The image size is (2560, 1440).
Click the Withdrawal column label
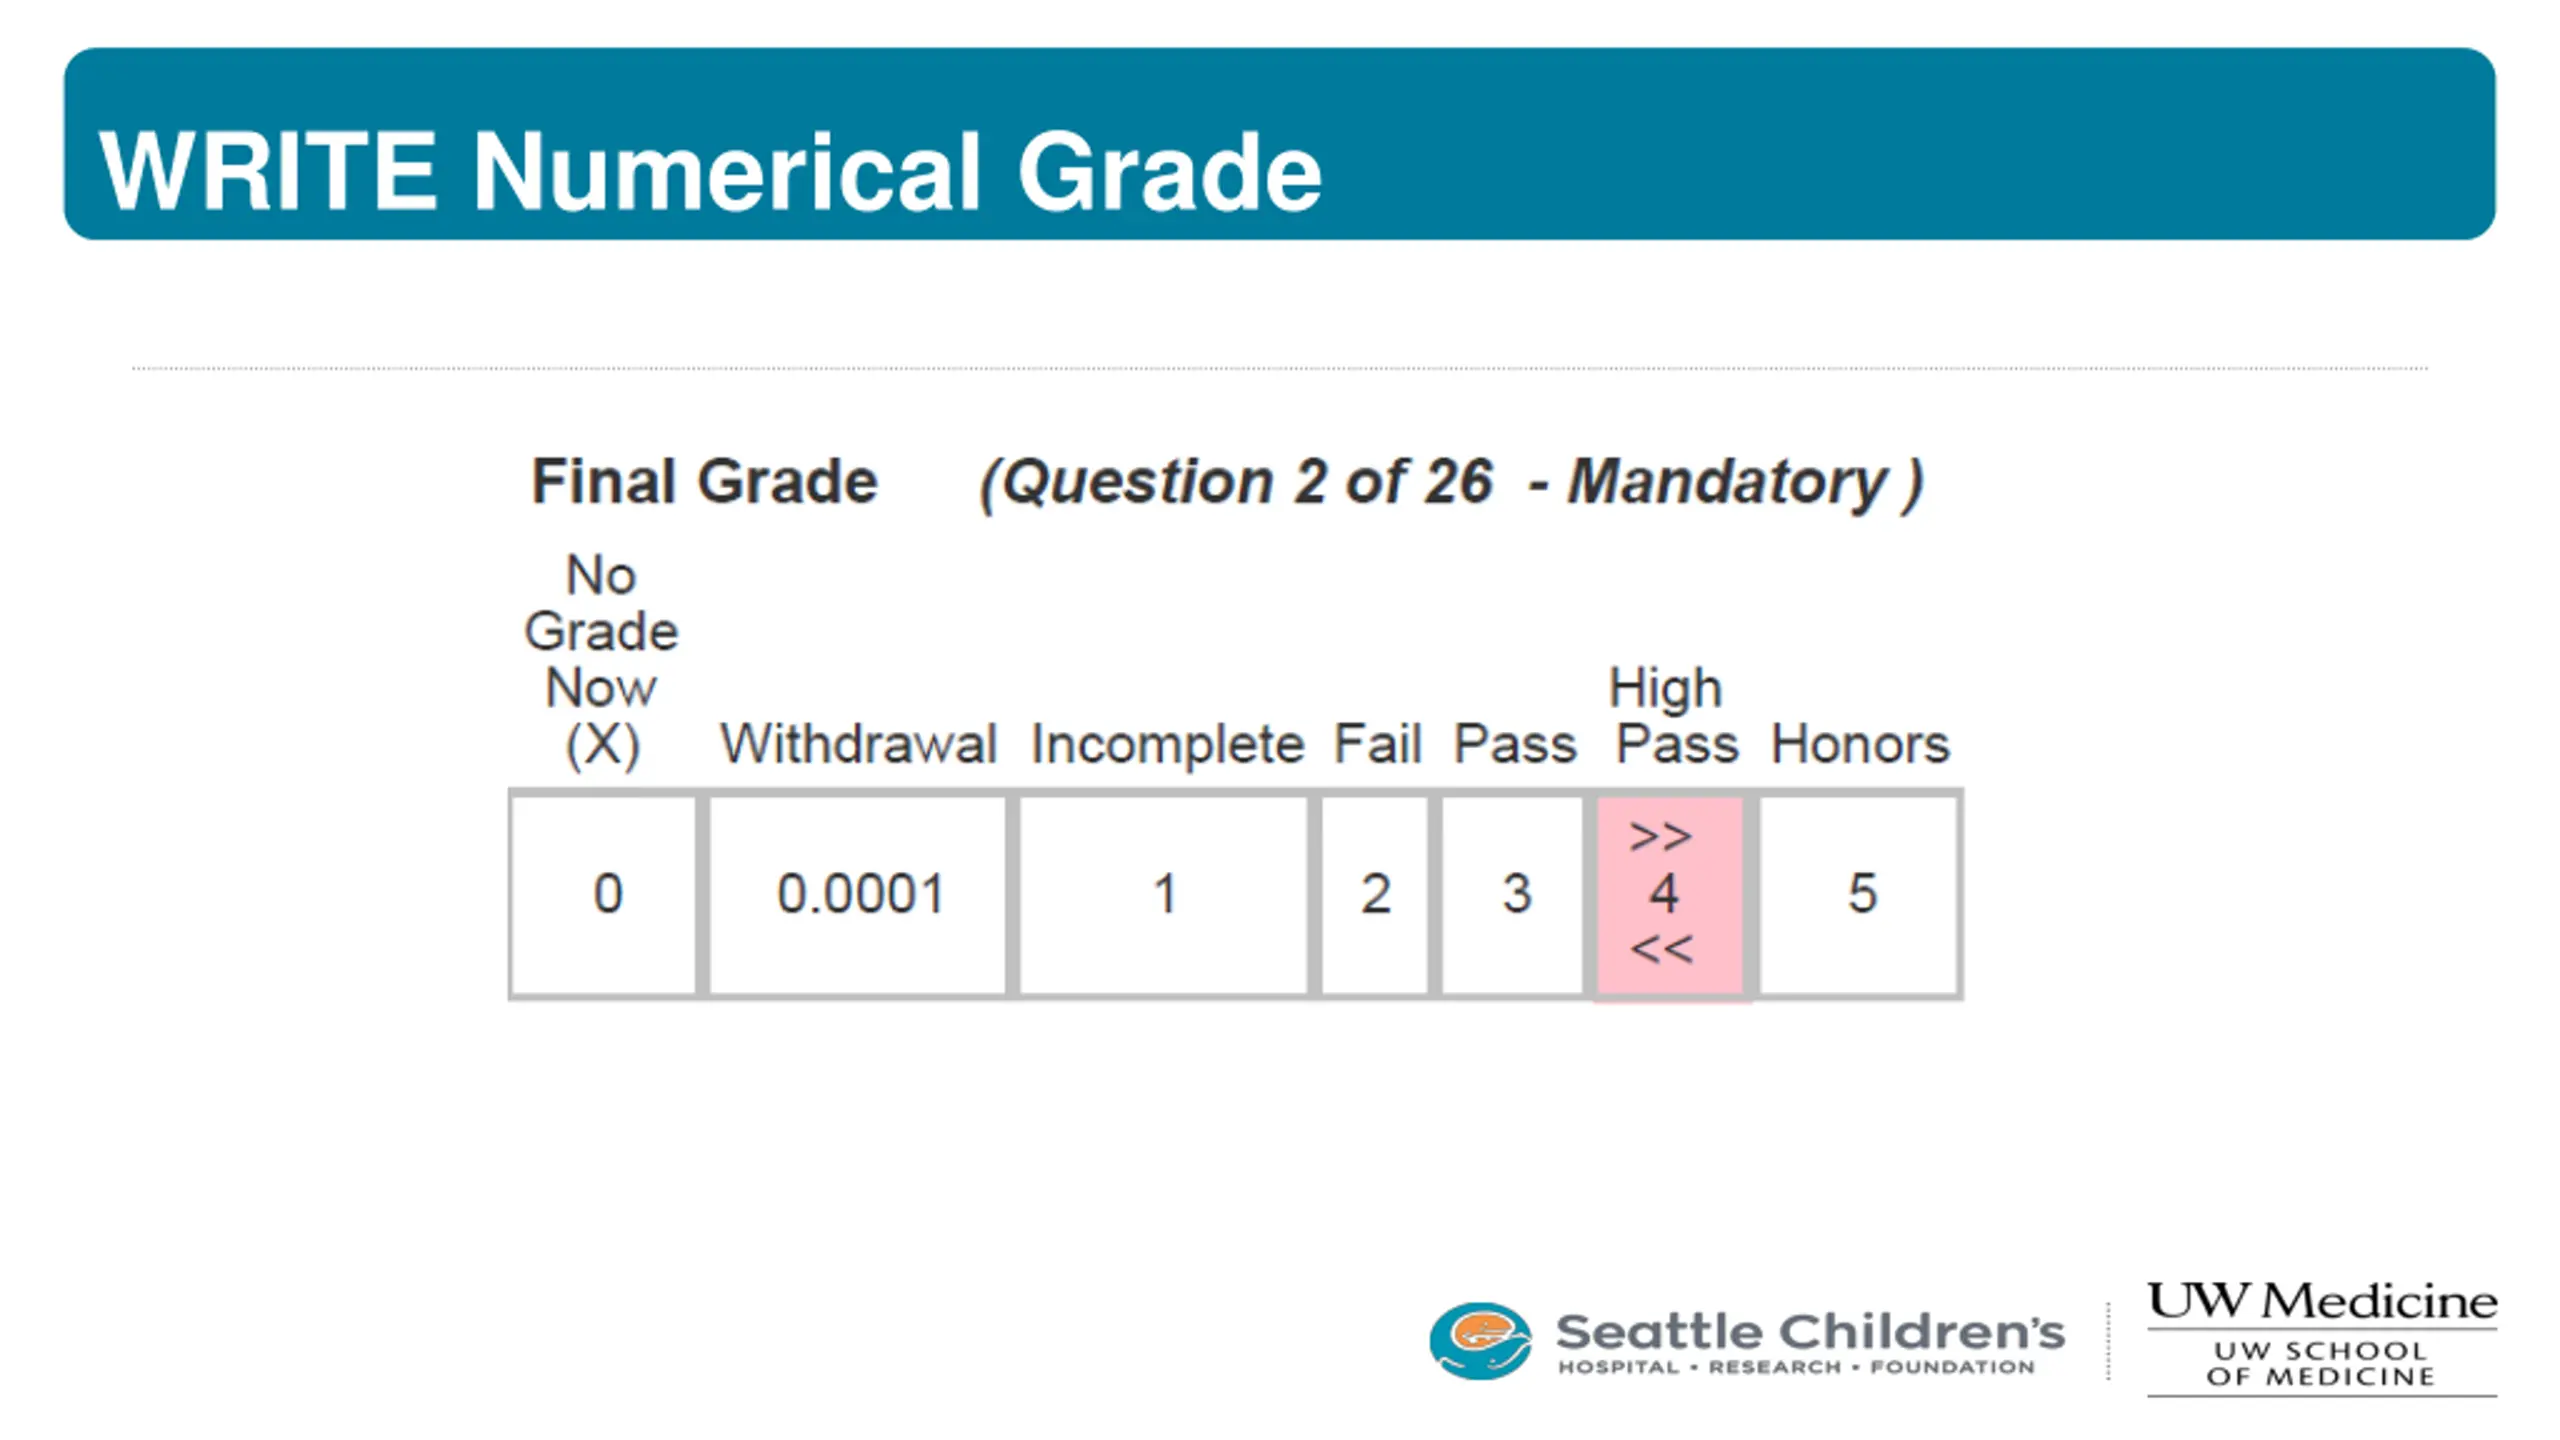(x=858, y=744)
